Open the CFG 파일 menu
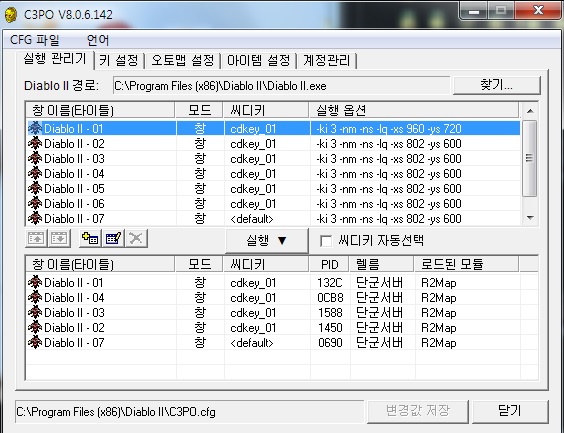 [35, 40]
